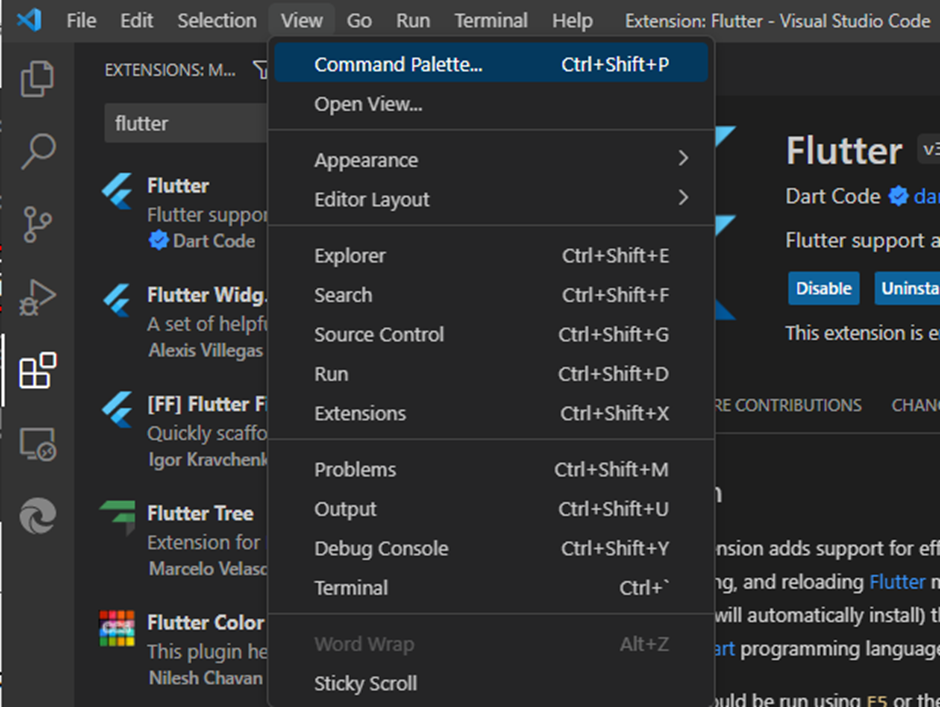Disable the Flutter extension

(x=823, y=288)
